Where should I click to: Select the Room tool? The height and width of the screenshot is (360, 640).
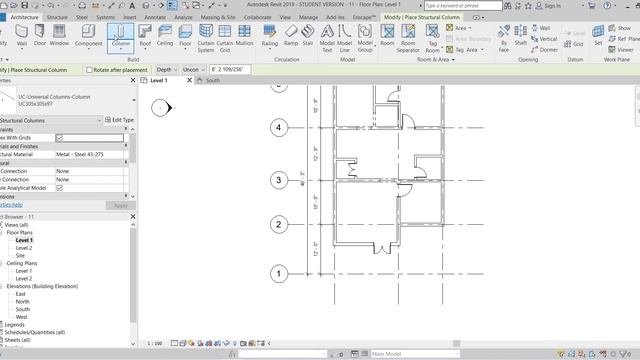click(387, 36)
